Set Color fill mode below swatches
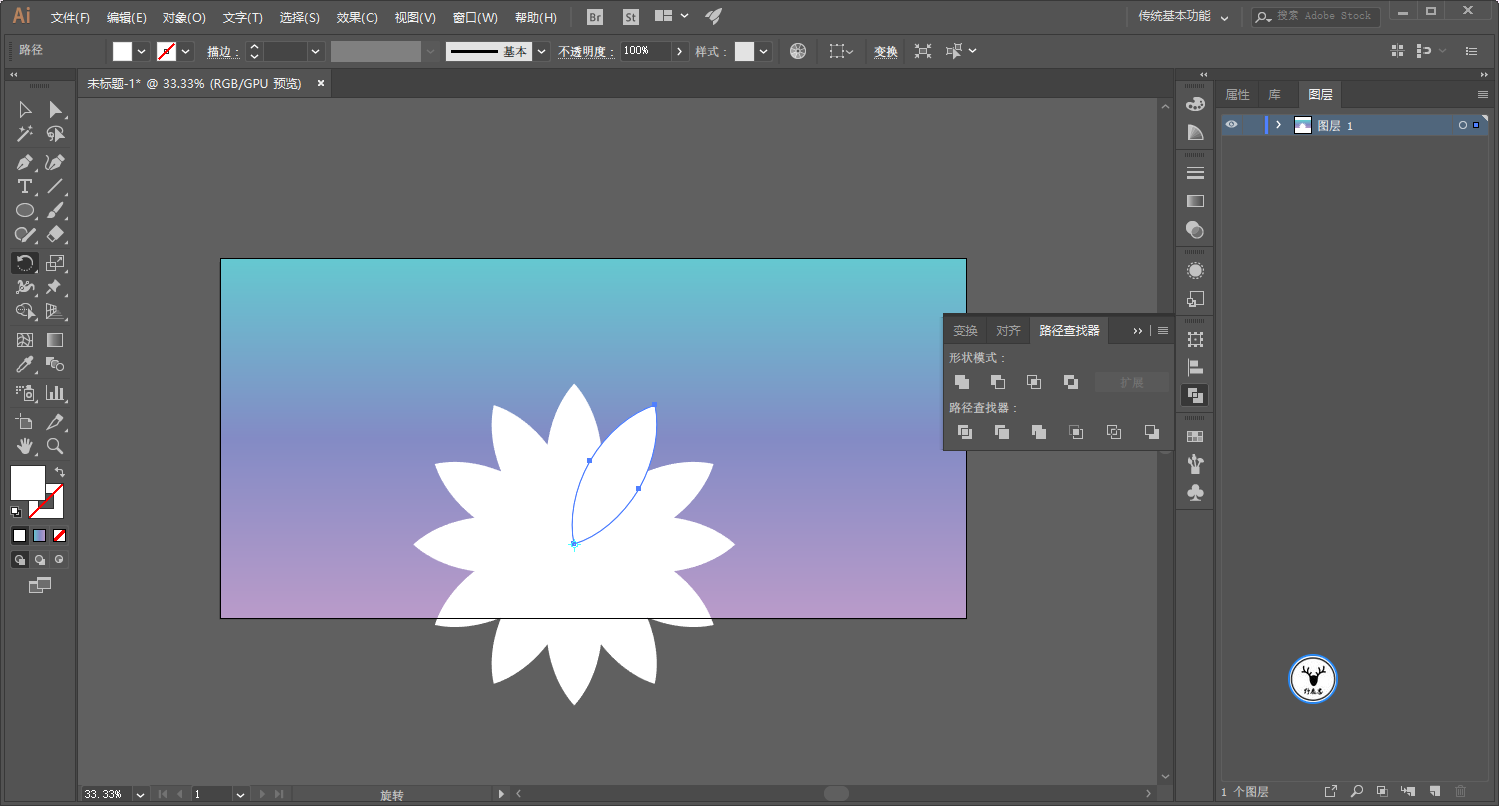The height and width of the screenshot is (806, 1499). click(19, 535)
